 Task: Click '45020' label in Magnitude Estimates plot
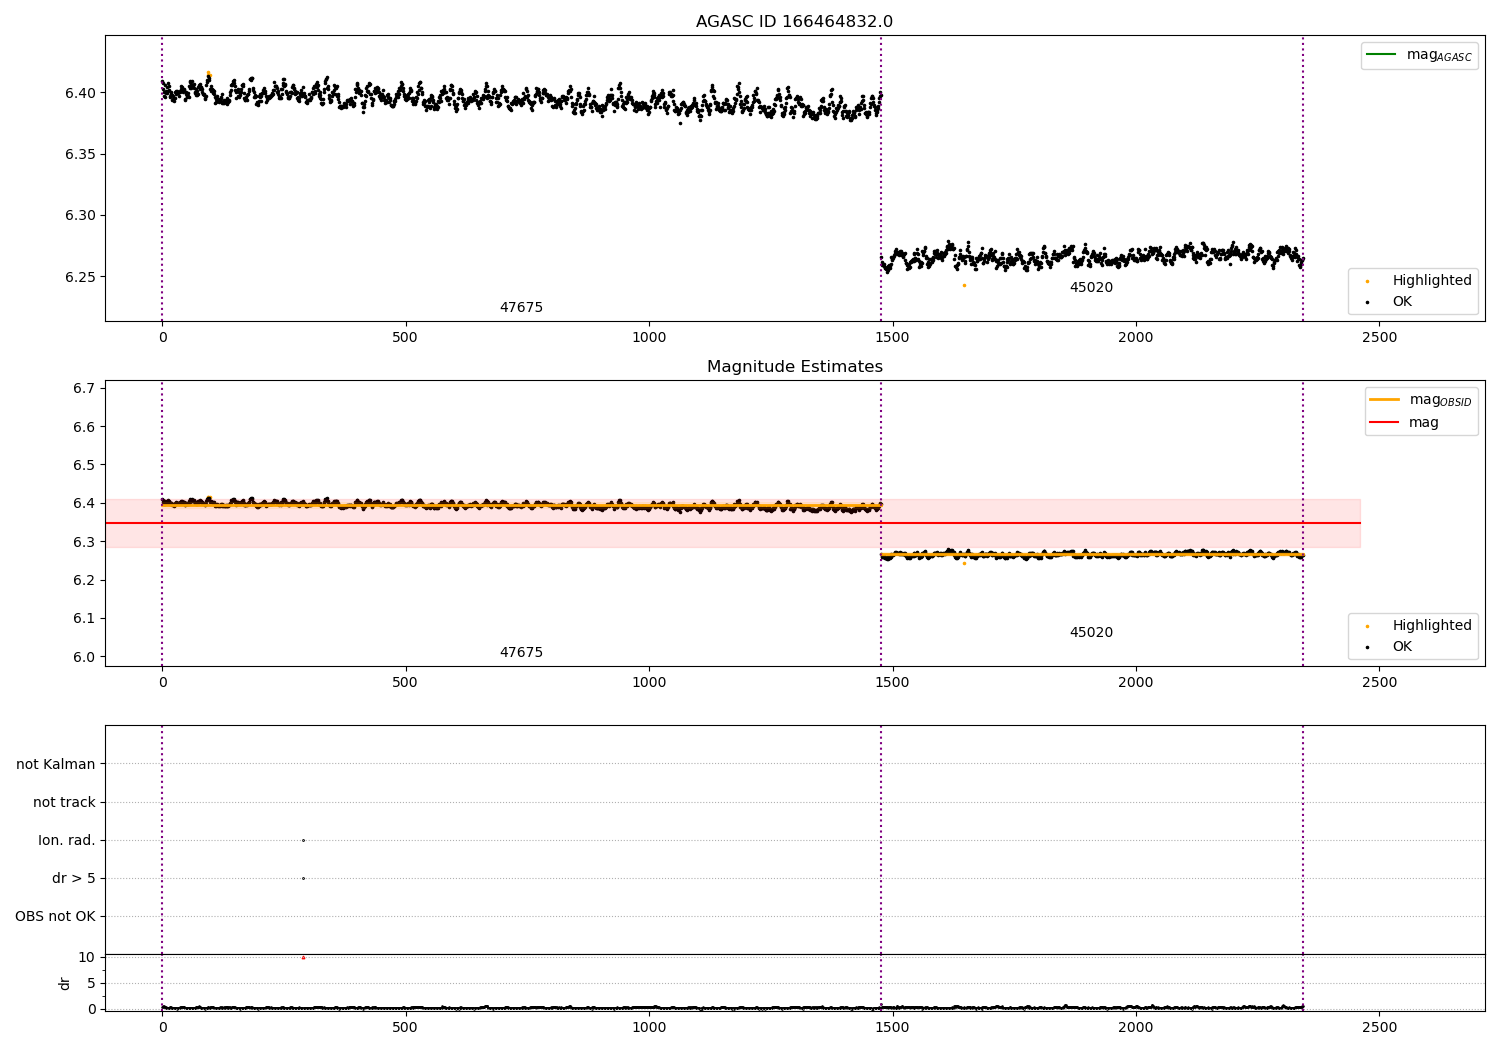(1091, 633)
